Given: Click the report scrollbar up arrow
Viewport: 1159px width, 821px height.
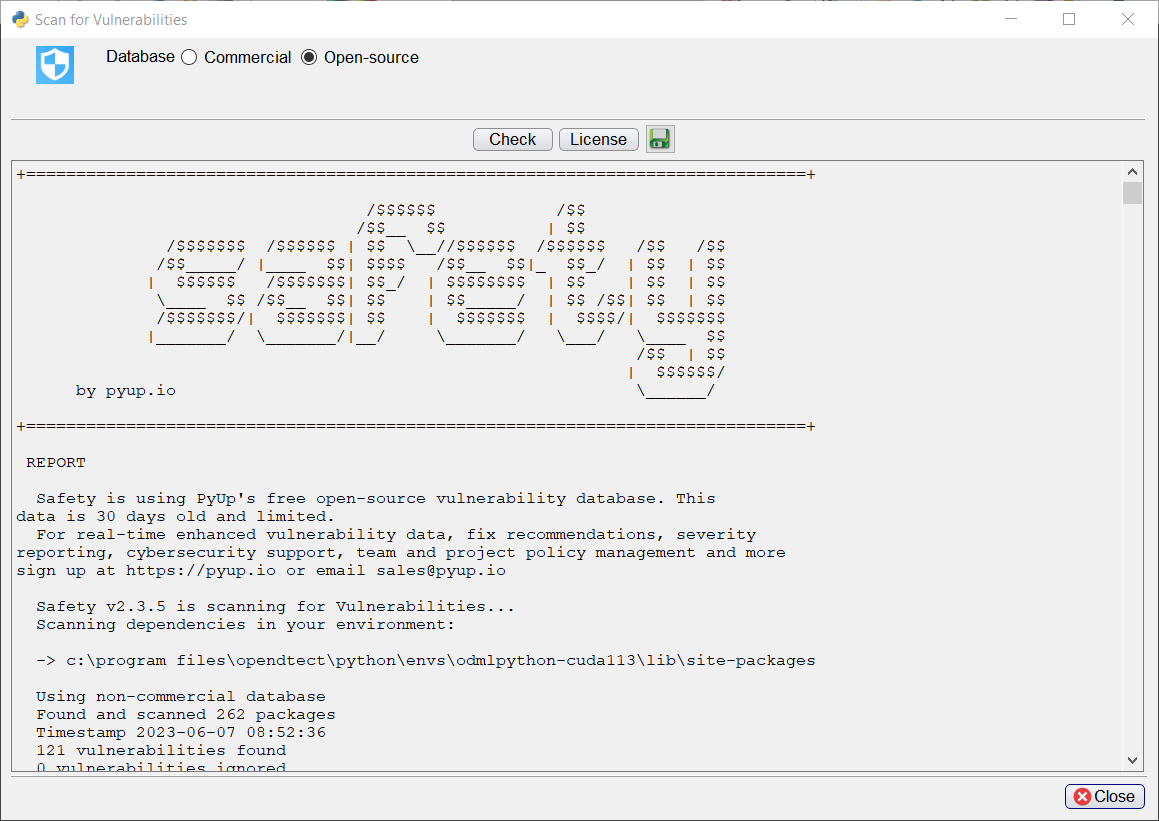Looking at the screenshot, I should point(1132,171).
